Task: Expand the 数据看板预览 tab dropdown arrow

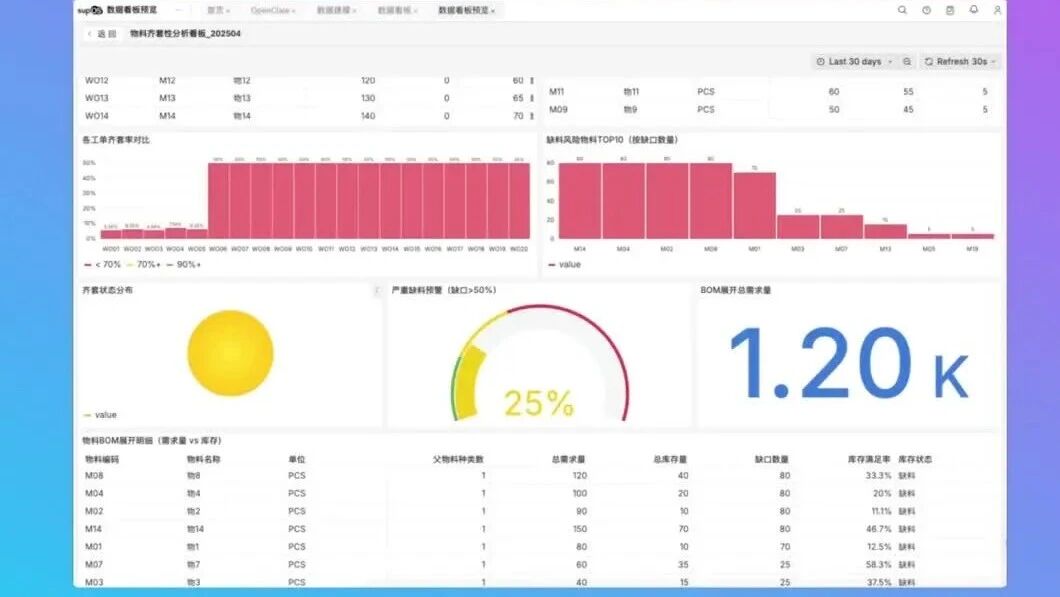Action: pos(493,11)
